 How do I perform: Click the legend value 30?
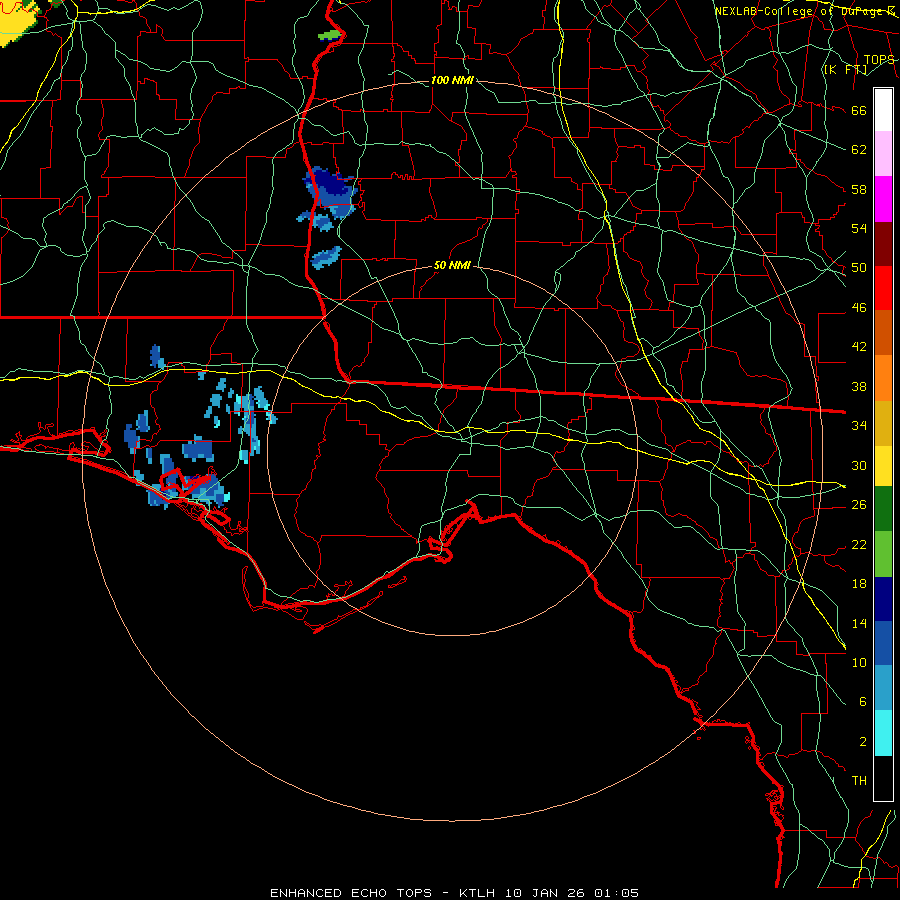[x=859, y=465]
